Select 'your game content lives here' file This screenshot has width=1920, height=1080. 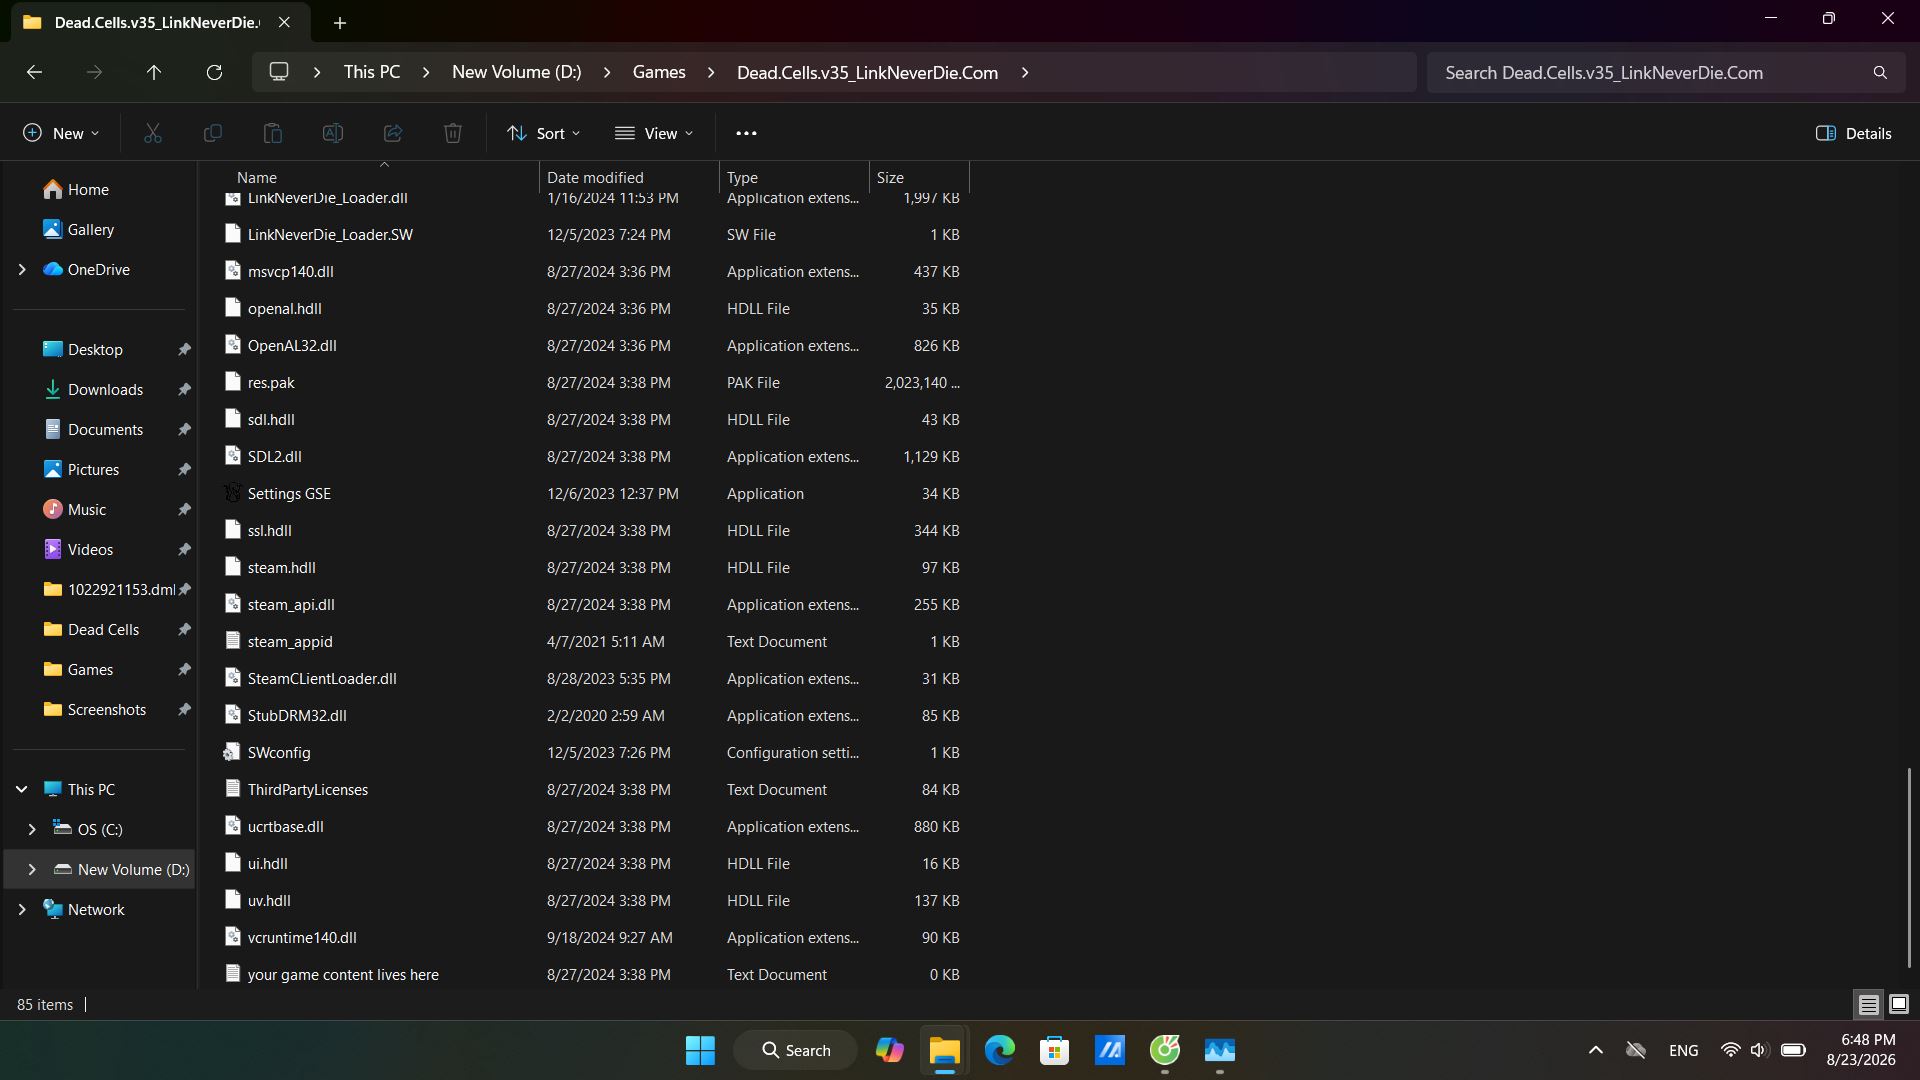click(592, 975)
